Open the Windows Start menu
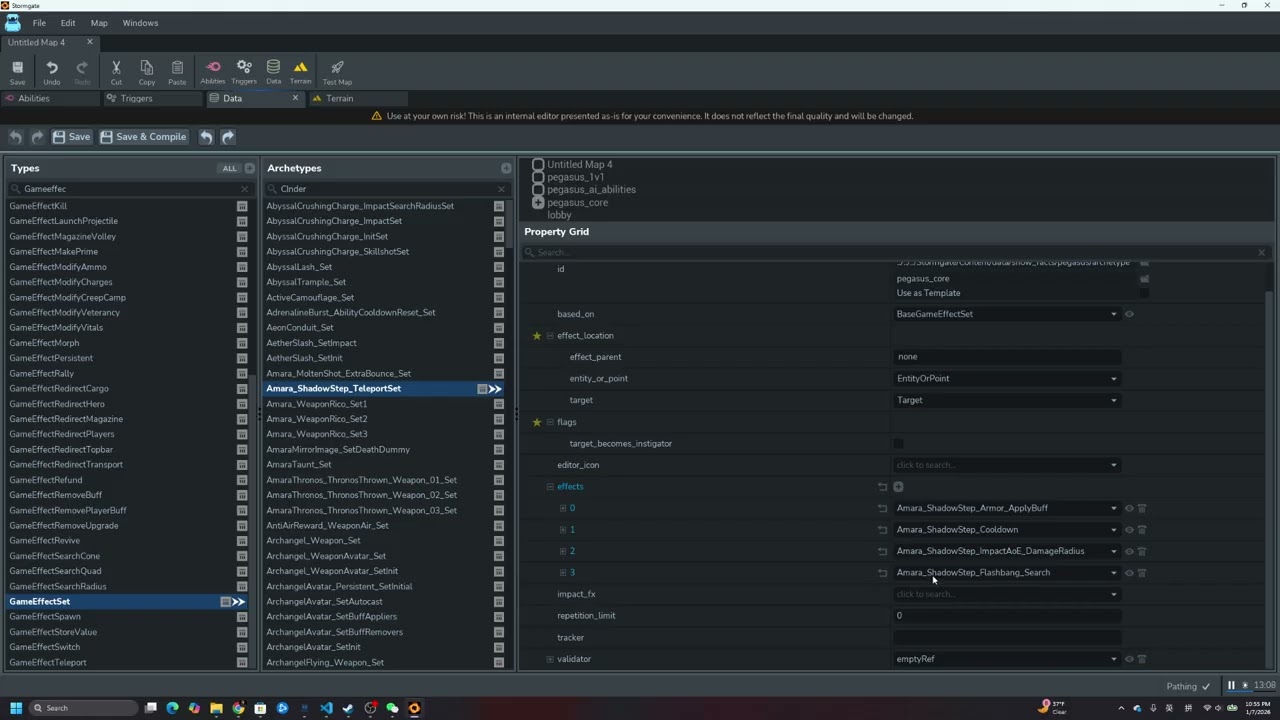 pos(16,708)
